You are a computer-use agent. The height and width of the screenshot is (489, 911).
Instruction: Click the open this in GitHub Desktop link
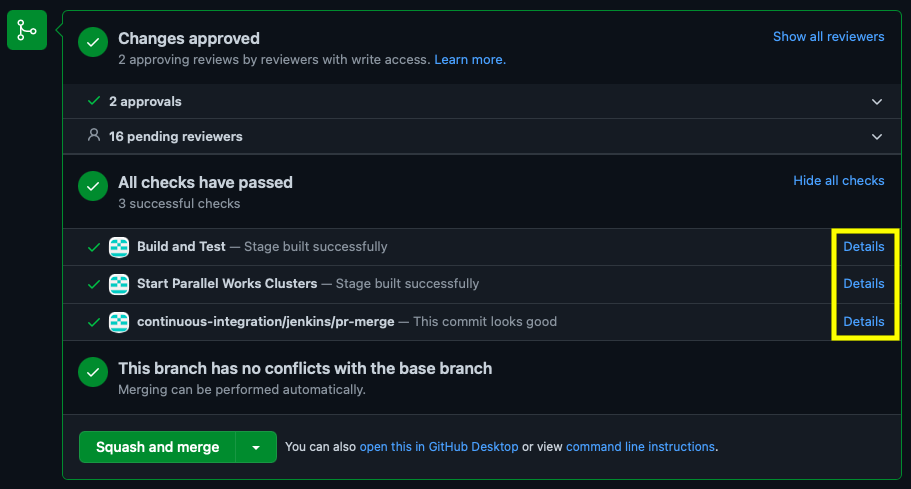click(439, 447)
